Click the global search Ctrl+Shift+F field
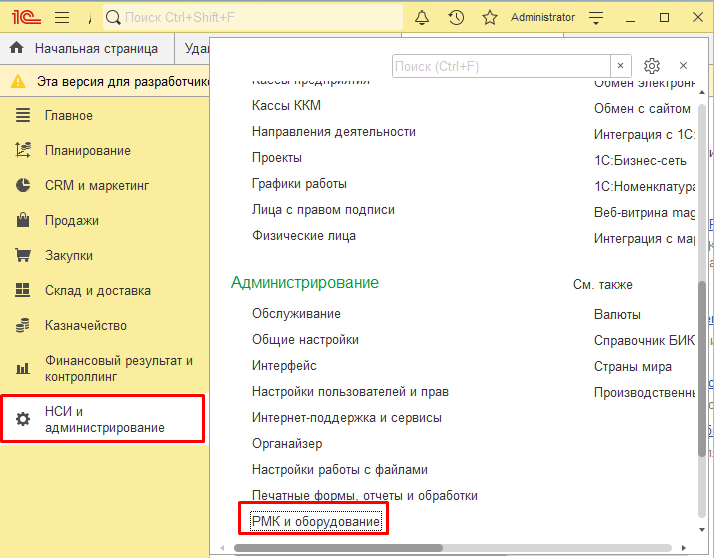Image resolution: width=714 pixels, height=558 pixels. 253,17
